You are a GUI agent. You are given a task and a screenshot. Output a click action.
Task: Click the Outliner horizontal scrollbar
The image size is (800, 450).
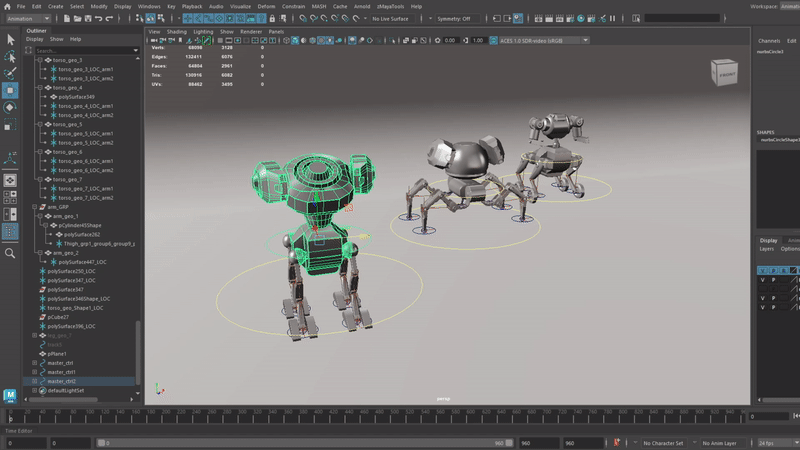pos(64,399)
